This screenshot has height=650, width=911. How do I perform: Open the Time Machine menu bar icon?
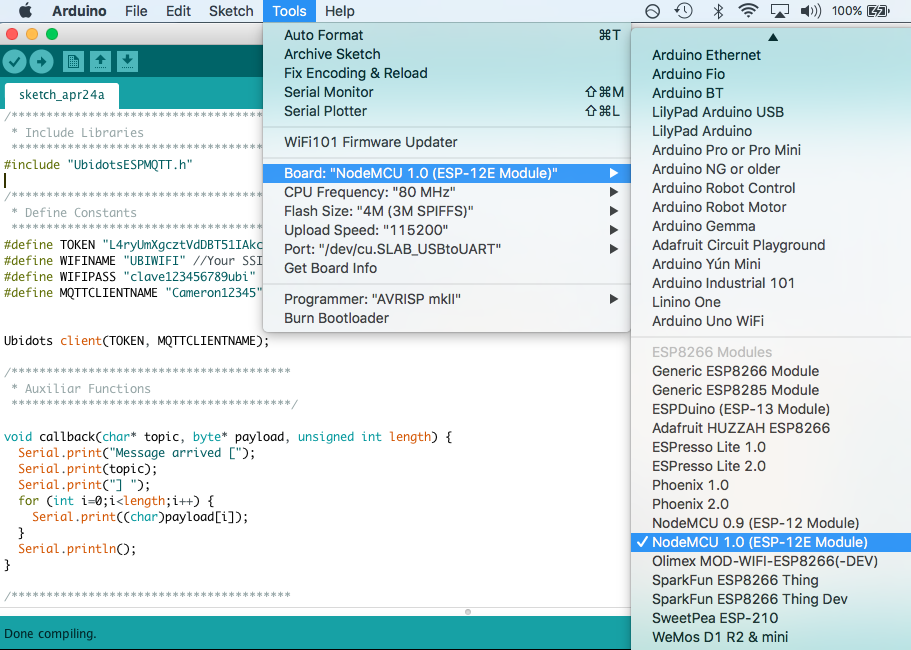pos(684,11)
